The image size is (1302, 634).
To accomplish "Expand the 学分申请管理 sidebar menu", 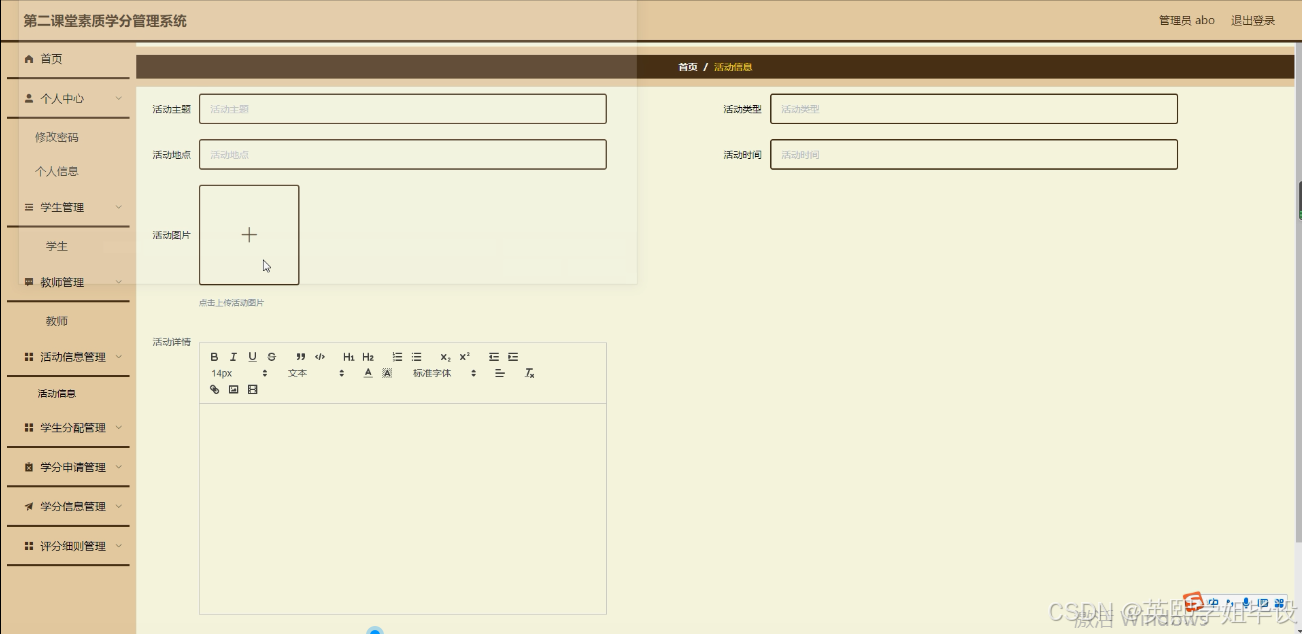I will (68, 467).
